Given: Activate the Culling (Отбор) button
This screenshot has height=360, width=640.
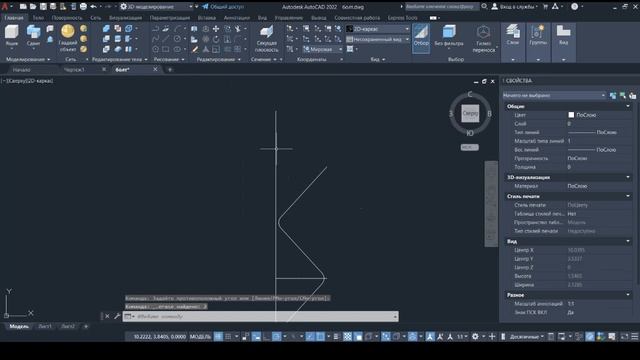Looking at the screenshot, I should [421, 38].
